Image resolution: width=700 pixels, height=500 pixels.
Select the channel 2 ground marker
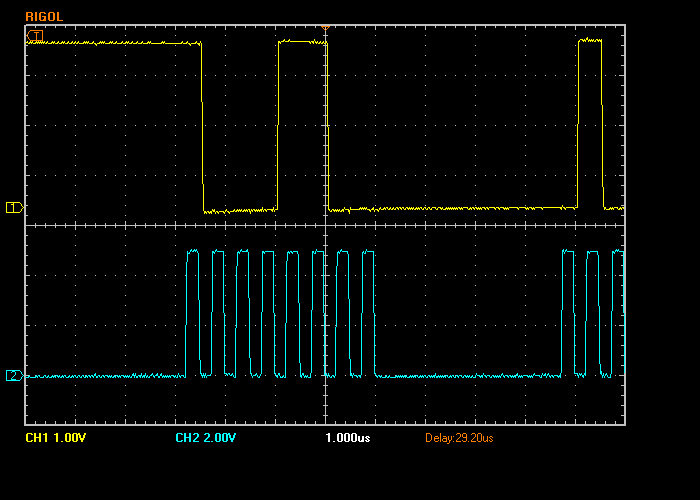(x=14, y=376)
